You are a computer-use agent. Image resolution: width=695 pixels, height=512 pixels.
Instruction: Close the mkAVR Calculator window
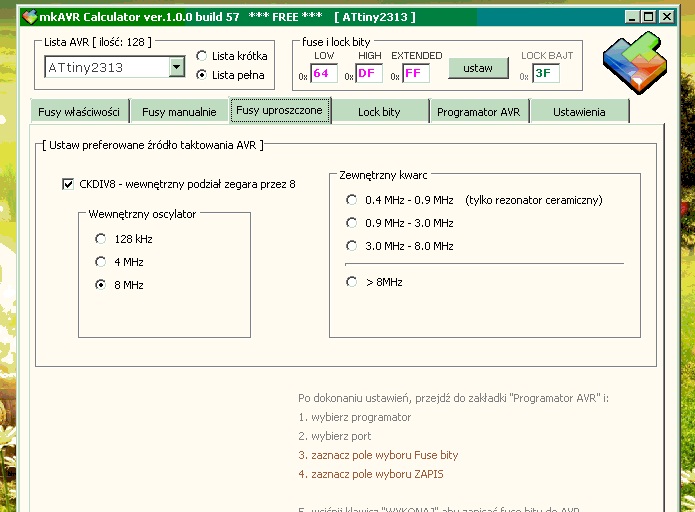pyautogui.click(x=667, y=17)
